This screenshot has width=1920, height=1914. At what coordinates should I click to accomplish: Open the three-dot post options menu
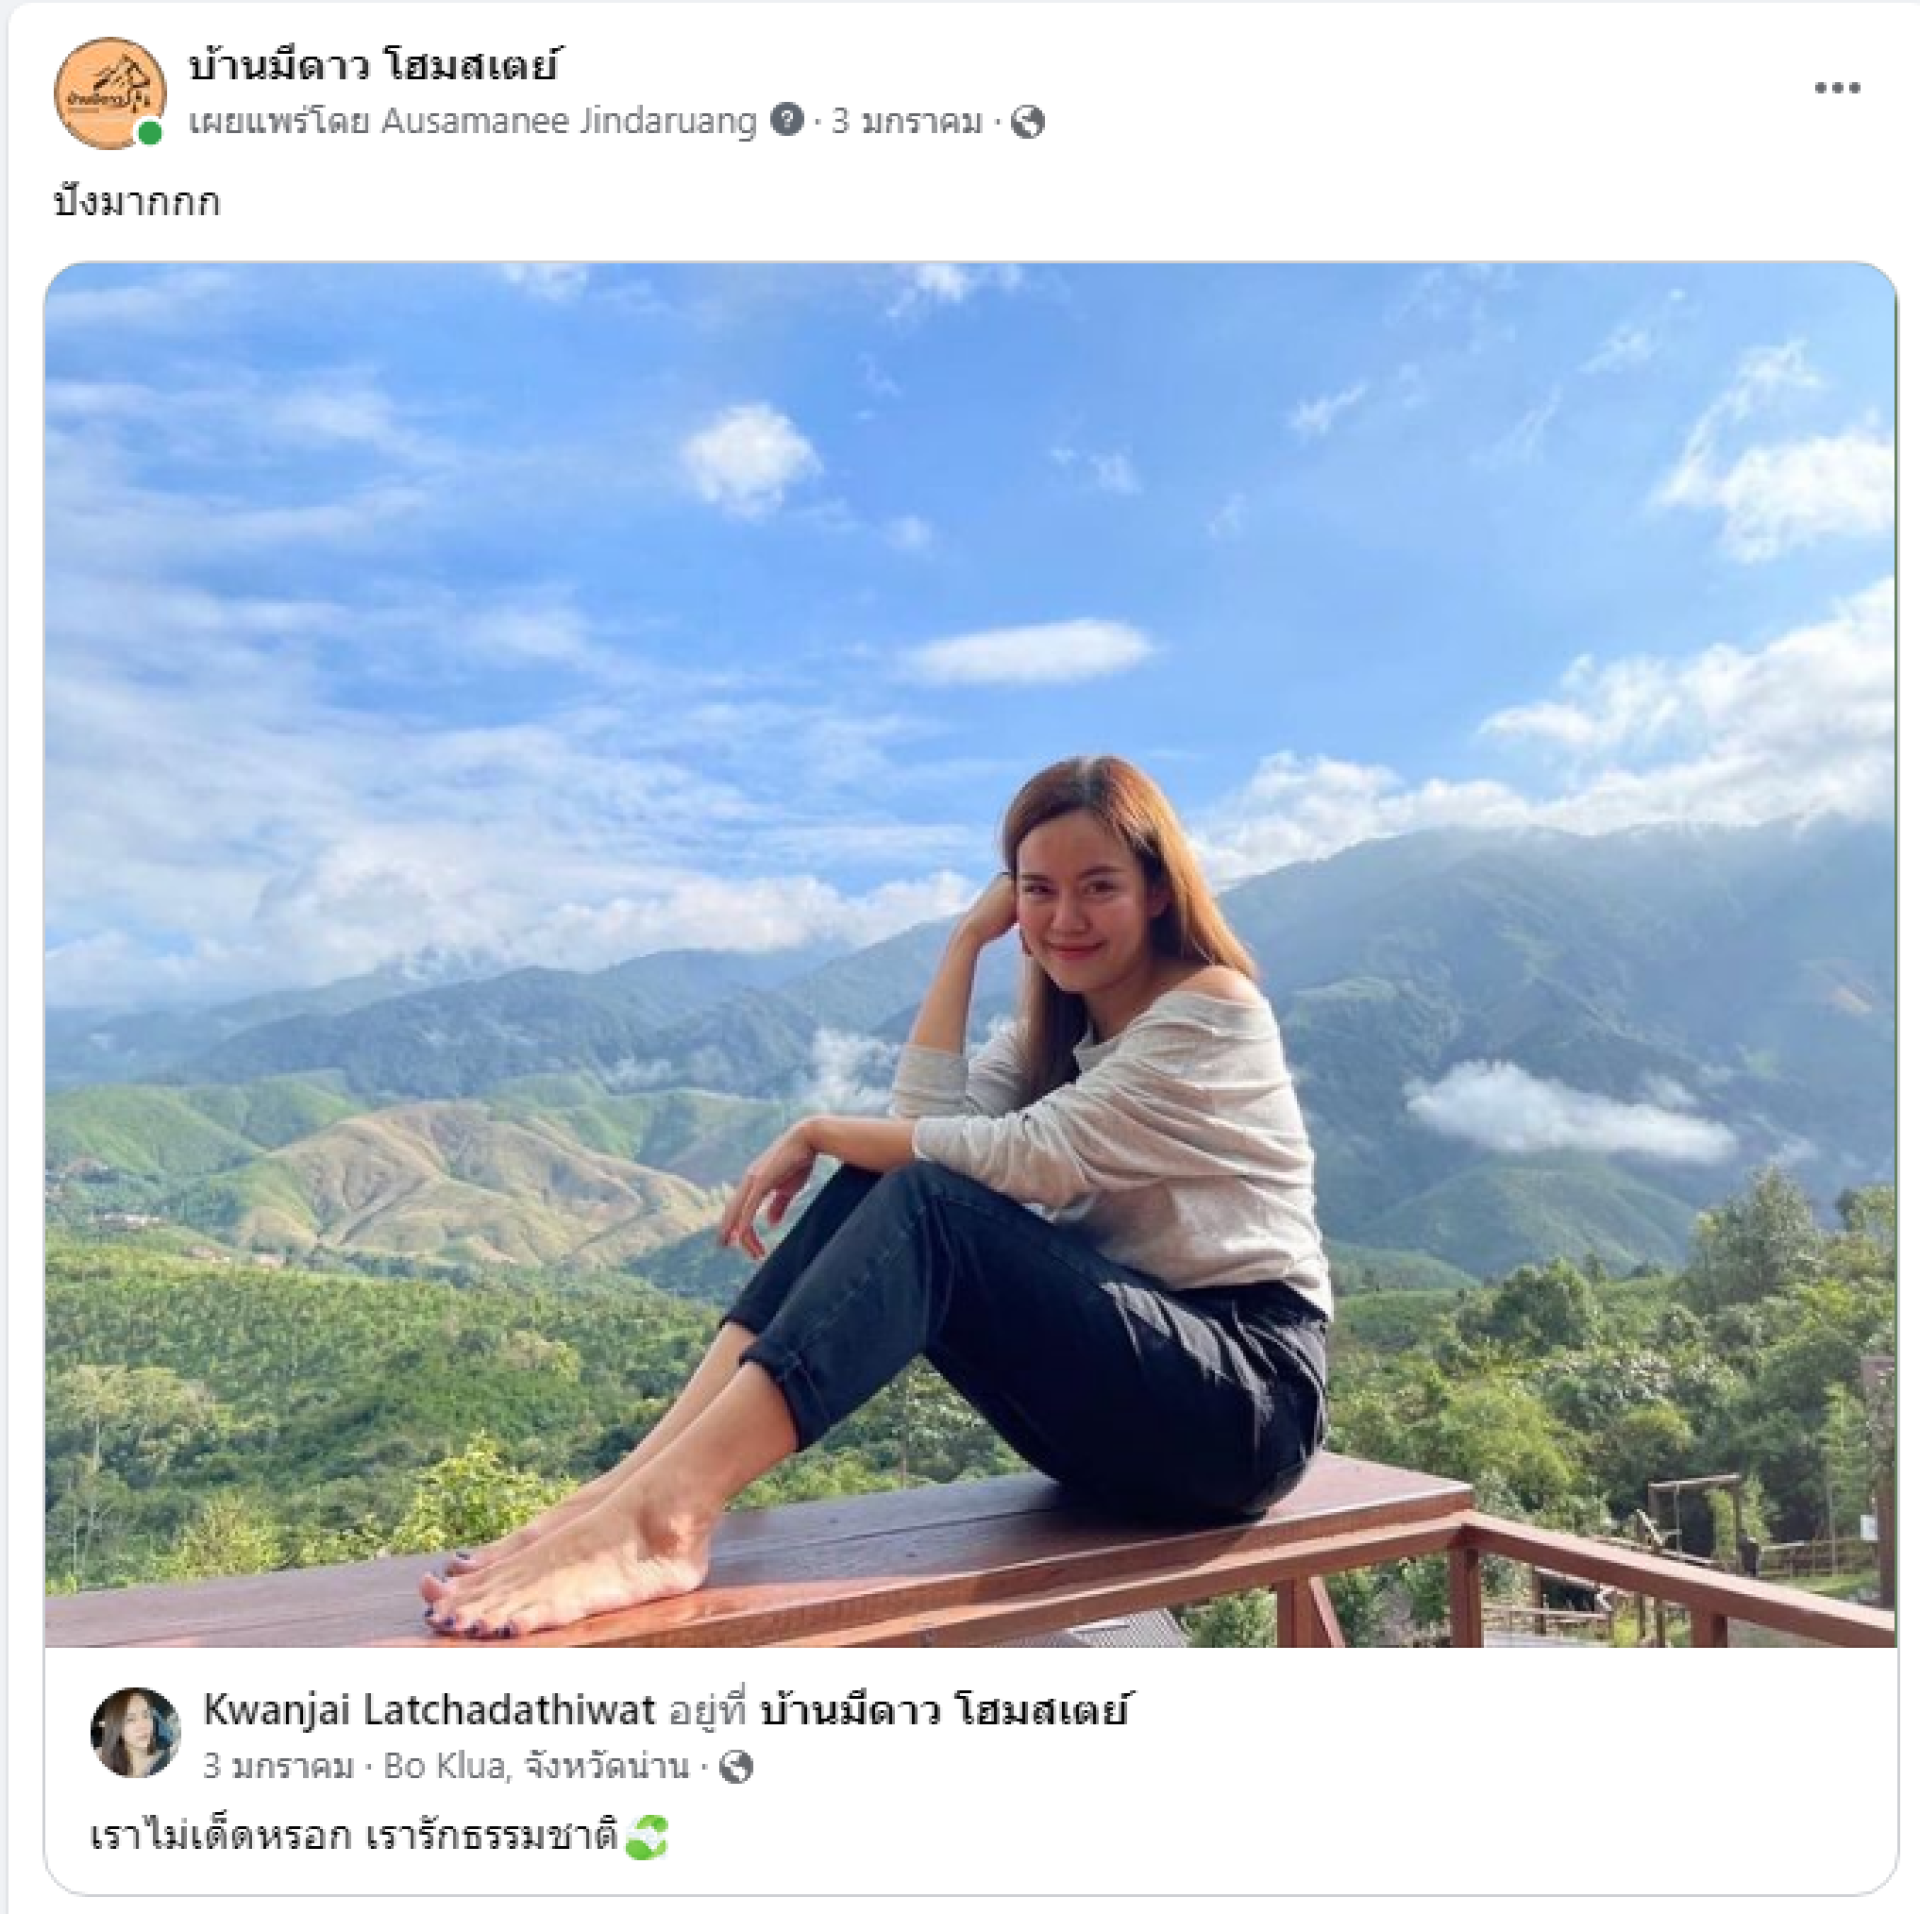pos(1837,88)
